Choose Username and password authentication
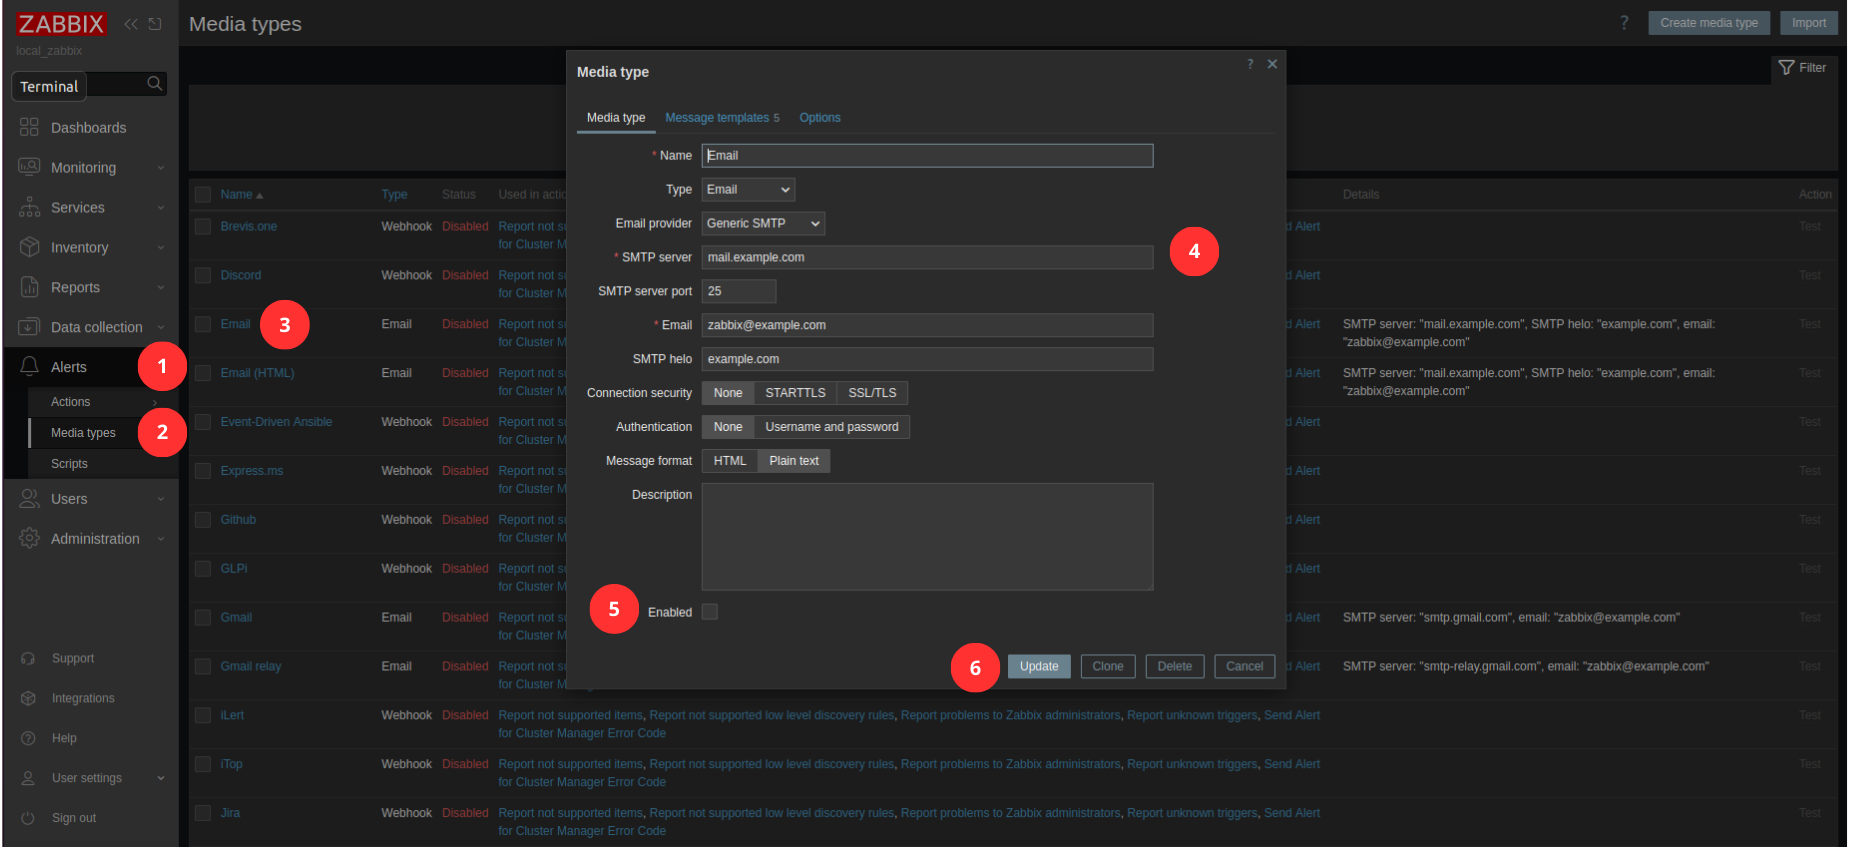 (832, 427)
